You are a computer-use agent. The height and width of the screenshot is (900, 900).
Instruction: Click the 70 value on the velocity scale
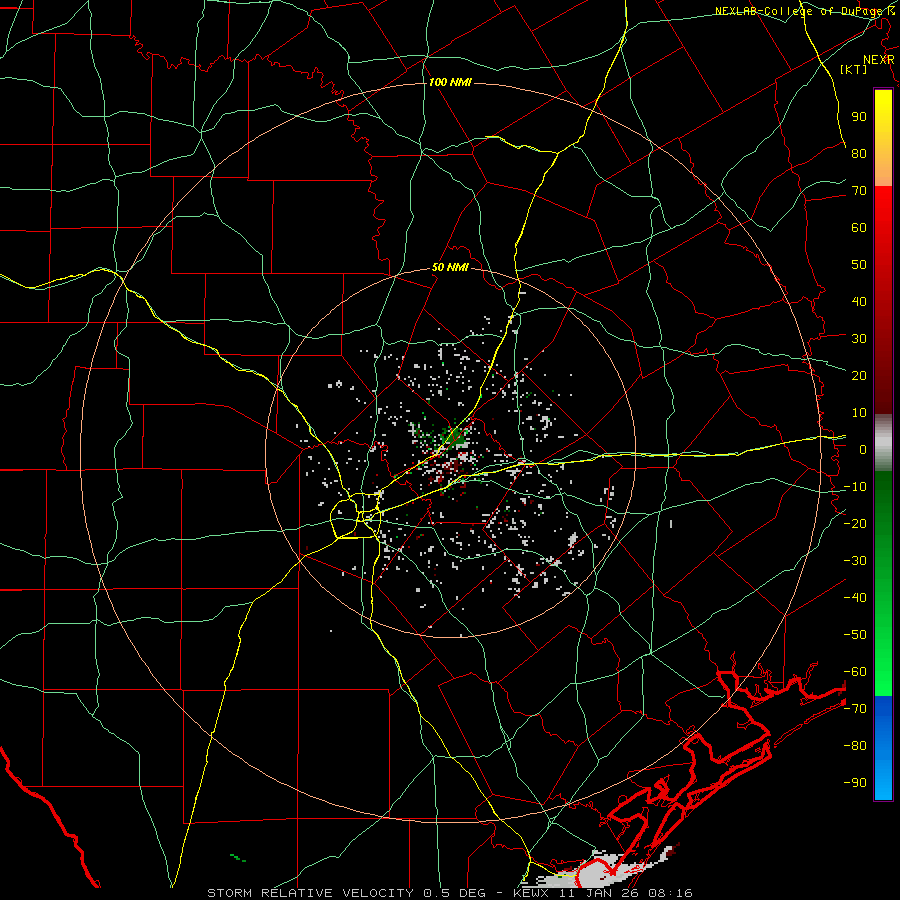click(859, 191)
